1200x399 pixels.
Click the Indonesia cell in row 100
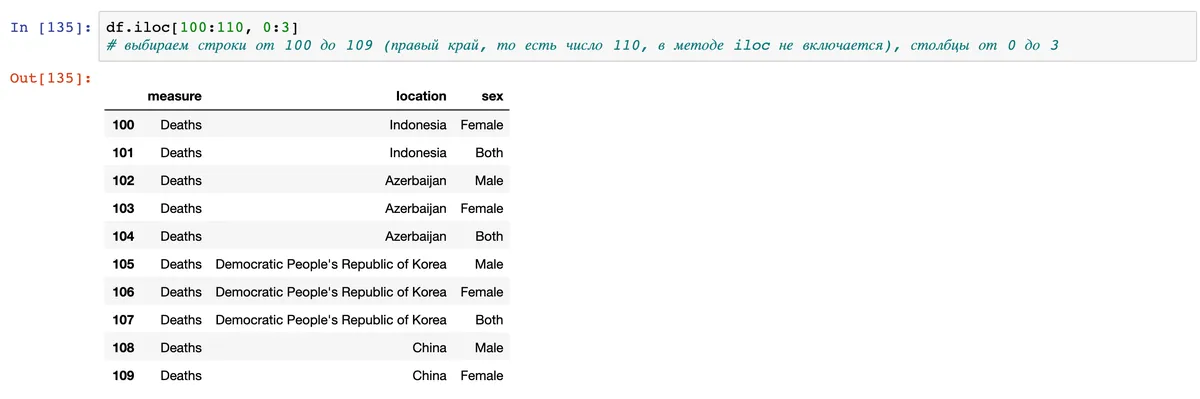click(418, 125)
